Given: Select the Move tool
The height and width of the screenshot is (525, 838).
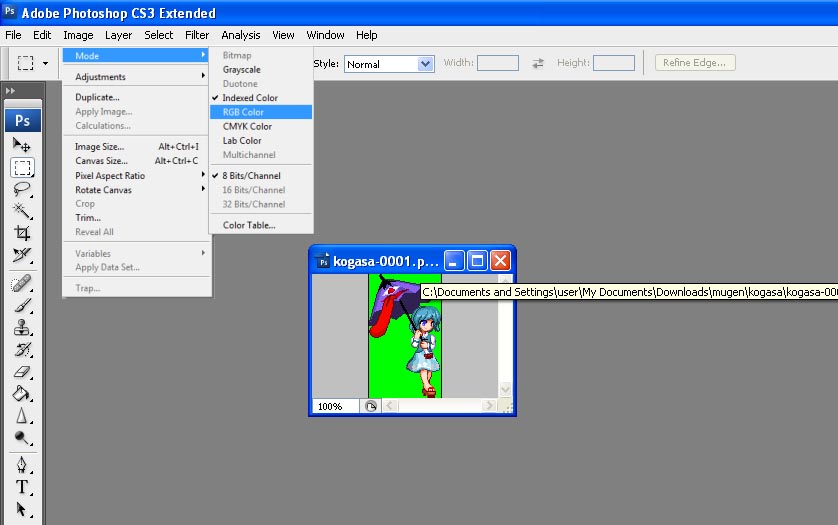Looking at the screenshot, I should [x=22, y=145].
